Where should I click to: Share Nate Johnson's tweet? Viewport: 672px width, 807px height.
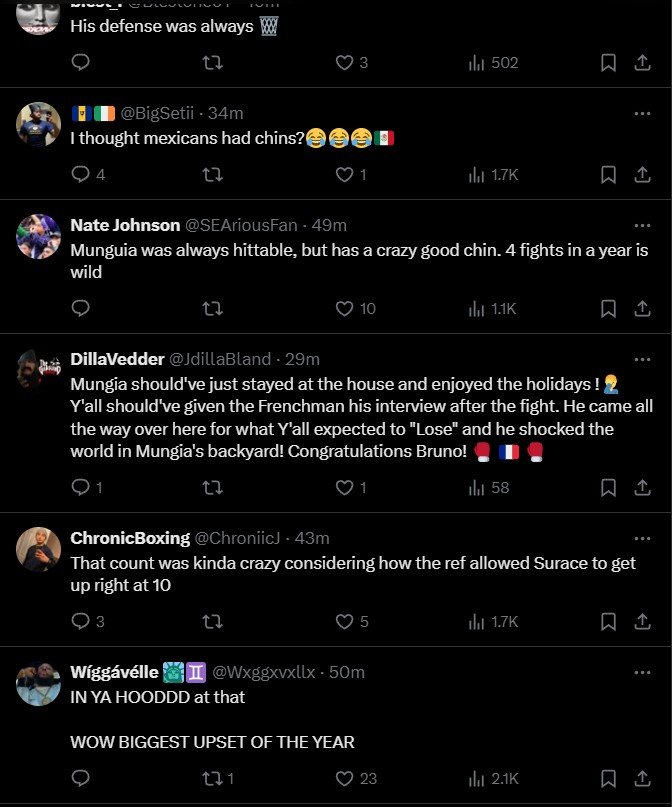click(x=641, y=309)
